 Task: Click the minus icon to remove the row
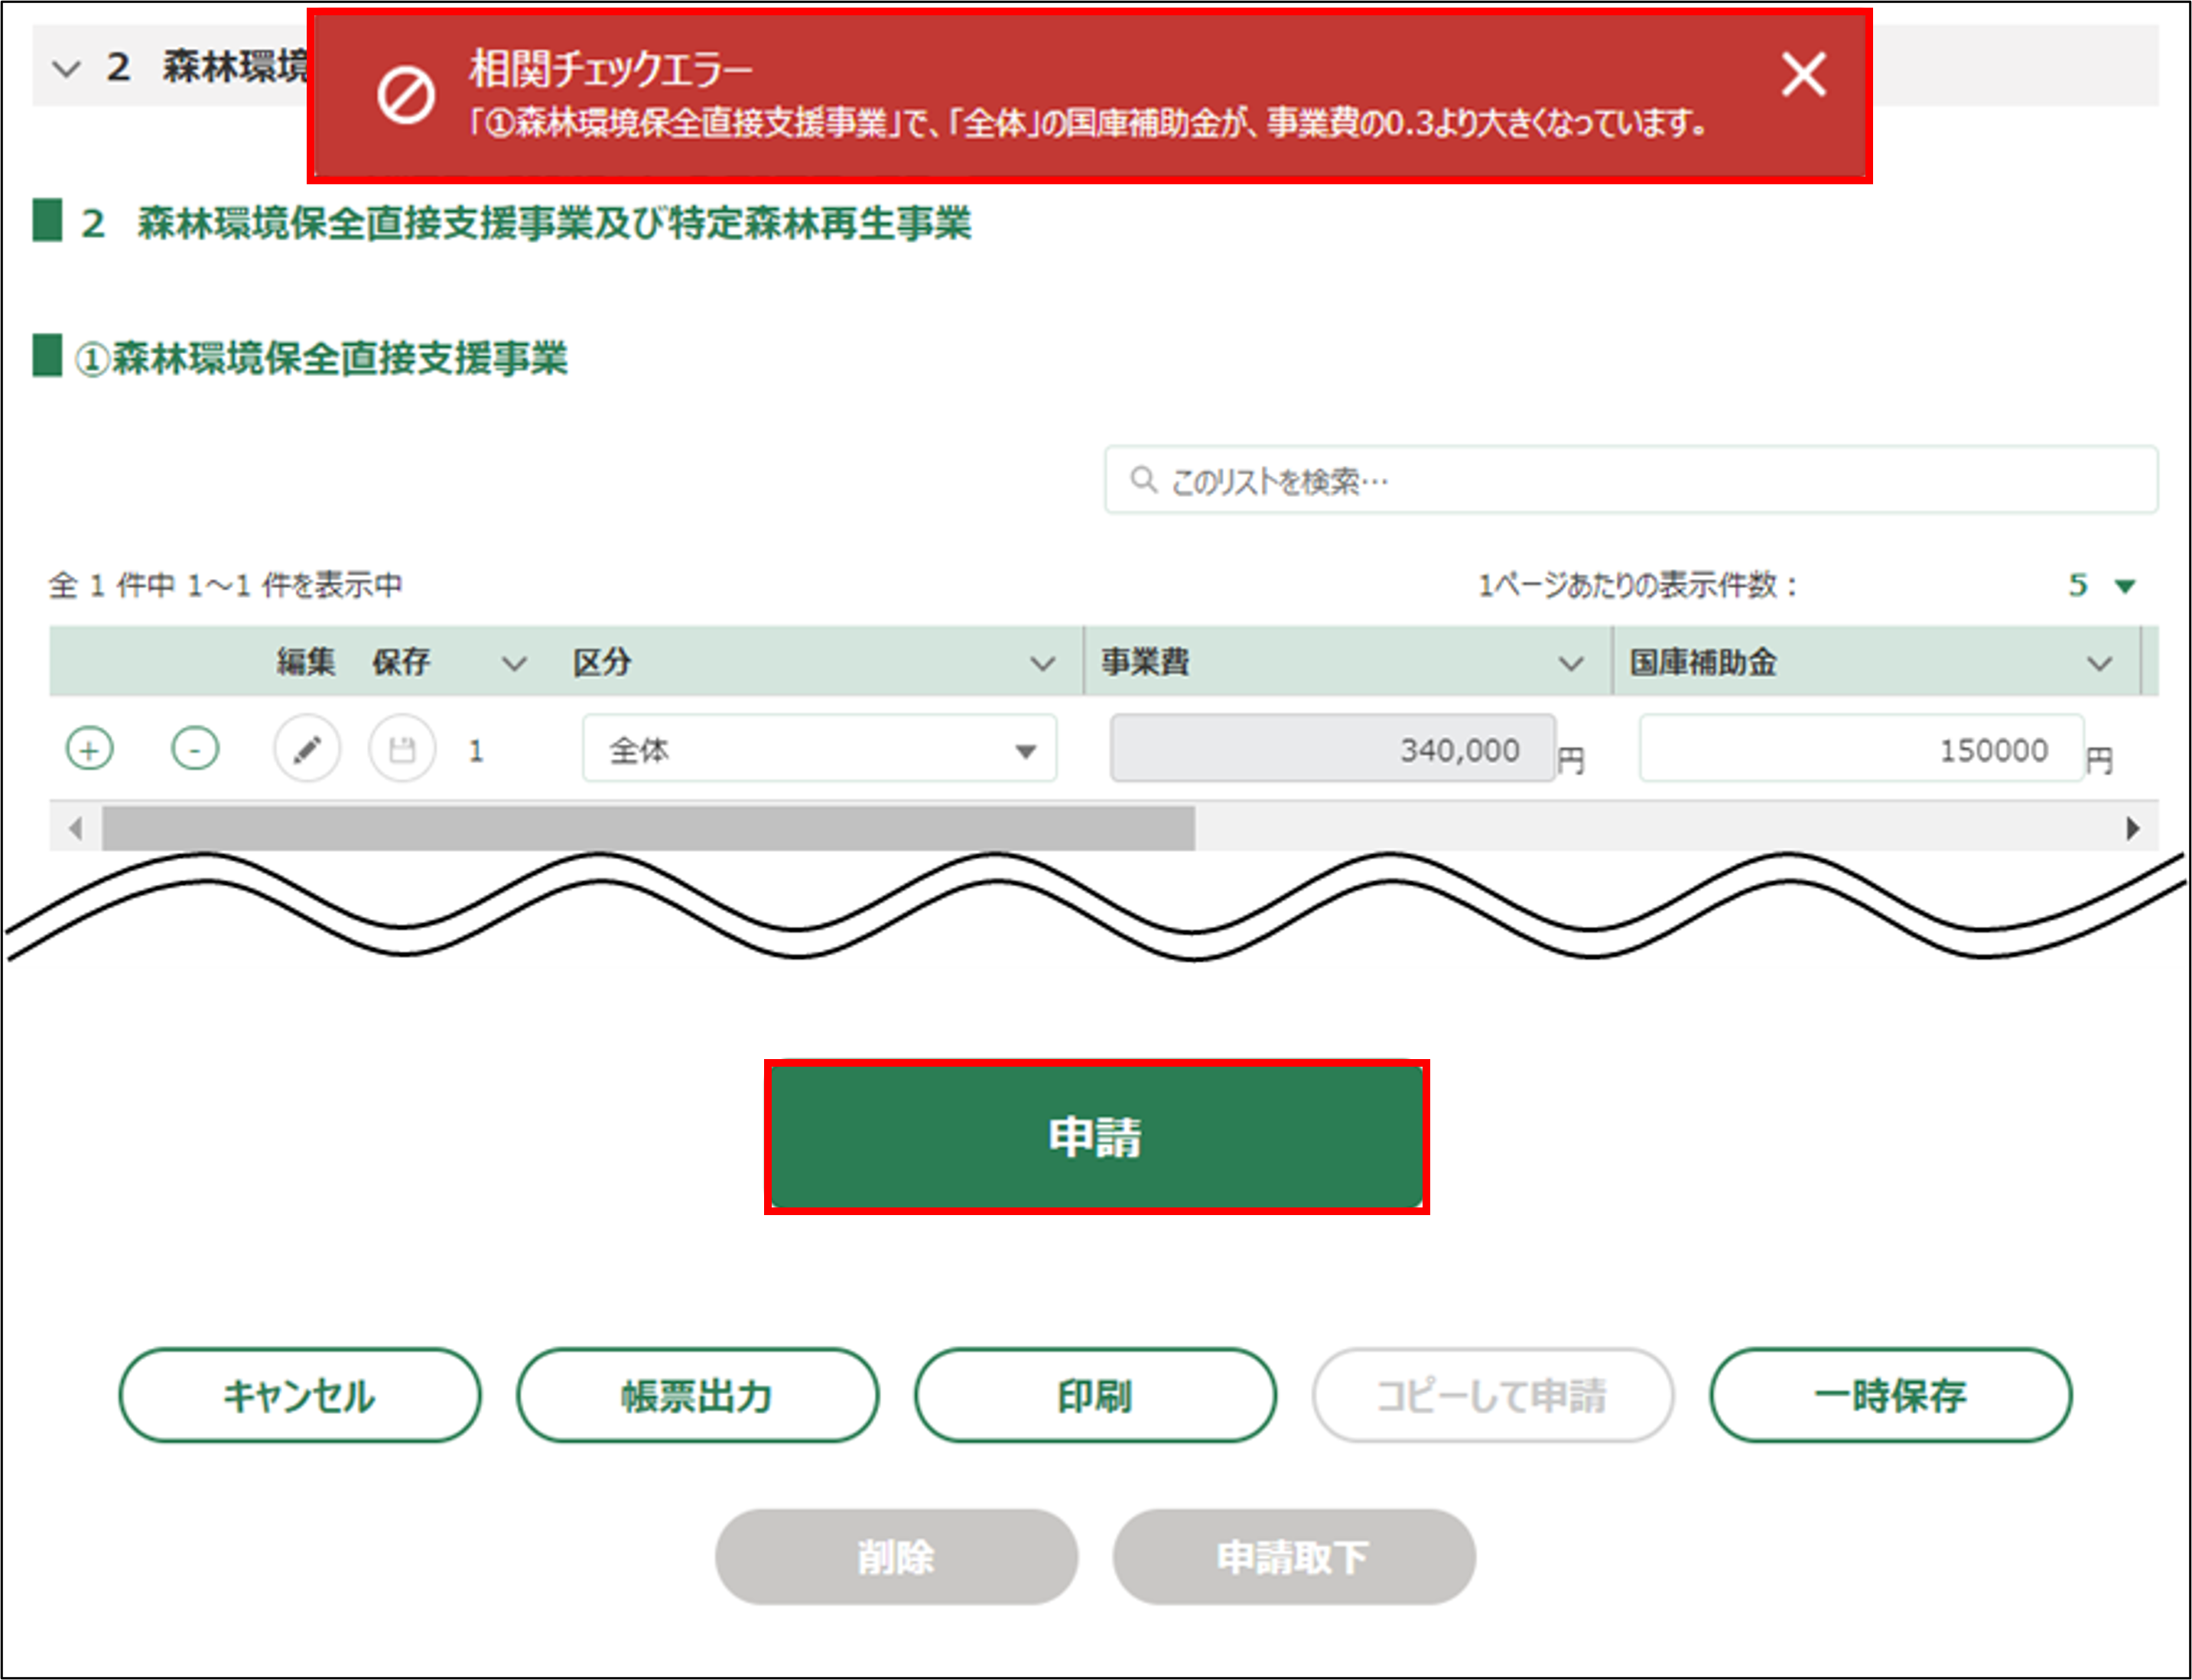(x=196, y=749)
